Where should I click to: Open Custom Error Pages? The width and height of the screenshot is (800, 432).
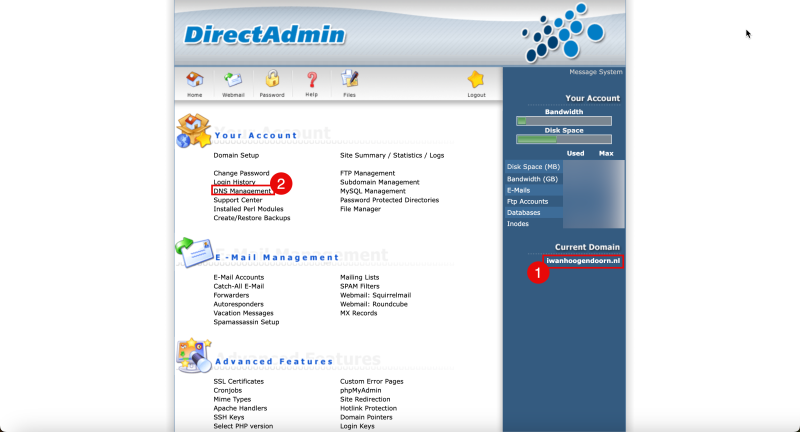tap(371, 381)
